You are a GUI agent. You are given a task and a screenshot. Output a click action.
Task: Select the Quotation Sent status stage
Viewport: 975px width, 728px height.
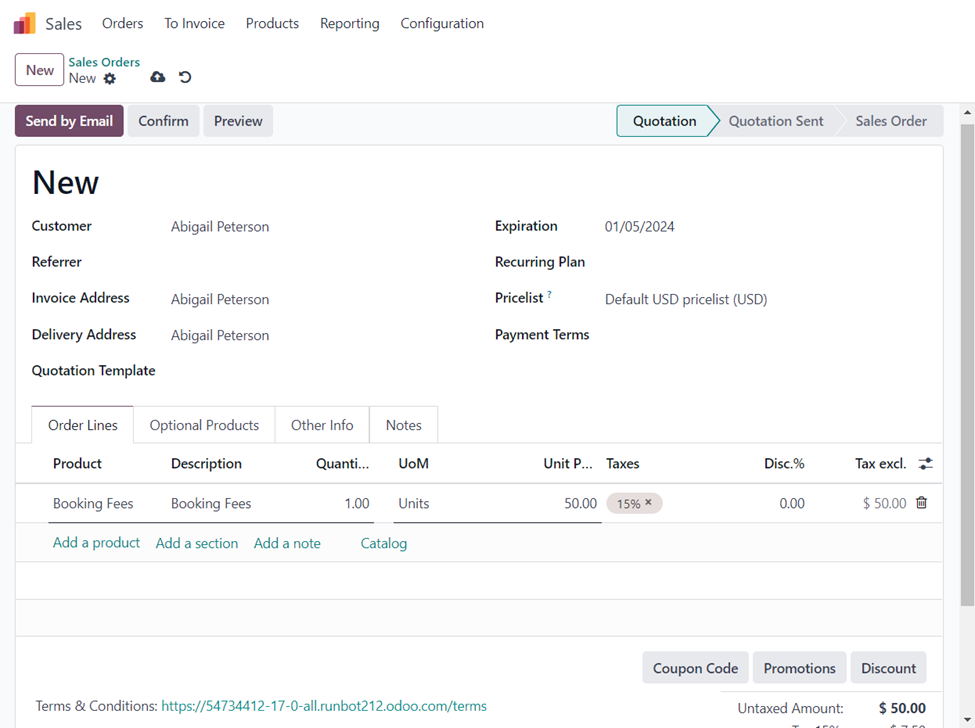[x=775, y=121]
